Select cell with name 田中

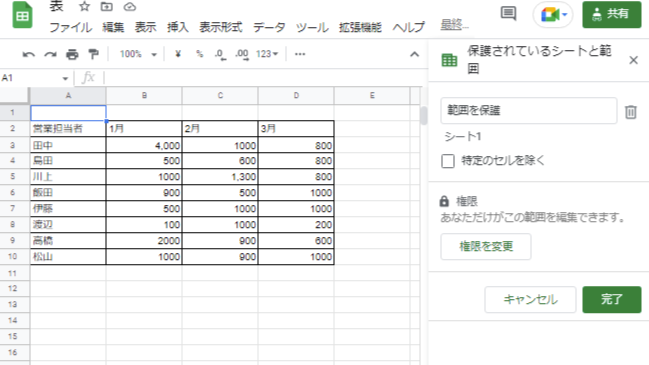coord(68,145)
